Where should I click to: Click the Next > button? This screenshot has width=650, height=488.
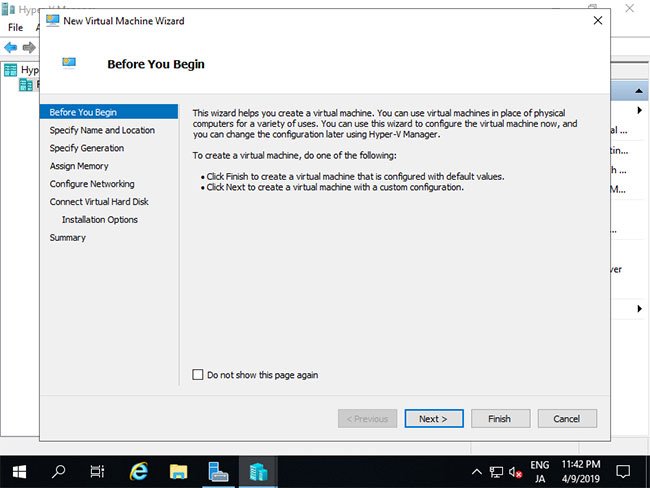pyautogui.click(x=434, y=419)
